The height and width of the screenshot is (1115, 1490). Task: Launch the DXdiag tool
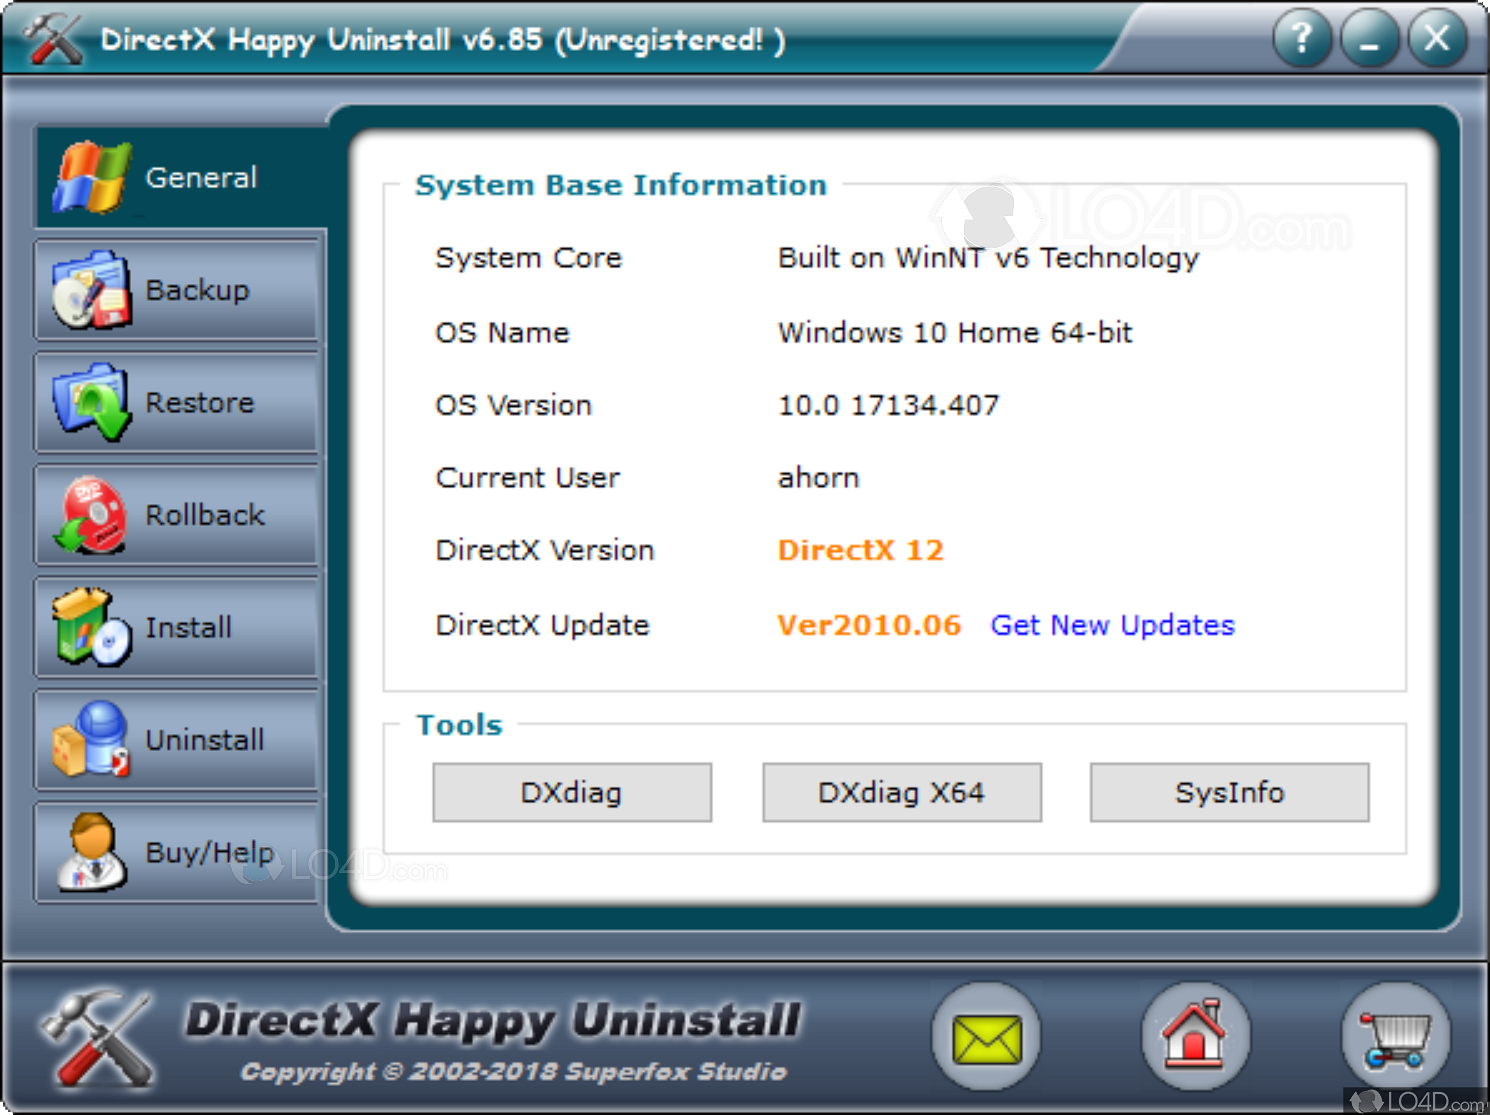tap(572, 793)
